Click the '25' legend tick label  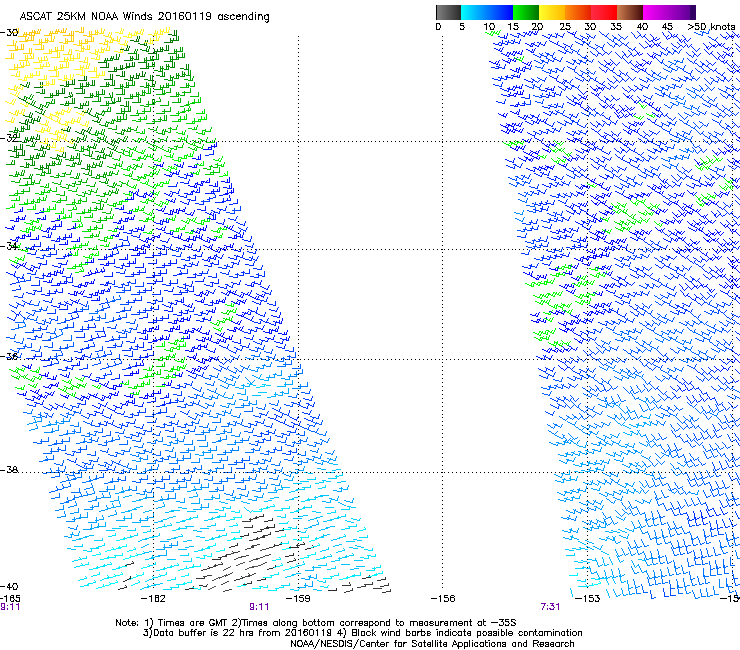[565, 27]
